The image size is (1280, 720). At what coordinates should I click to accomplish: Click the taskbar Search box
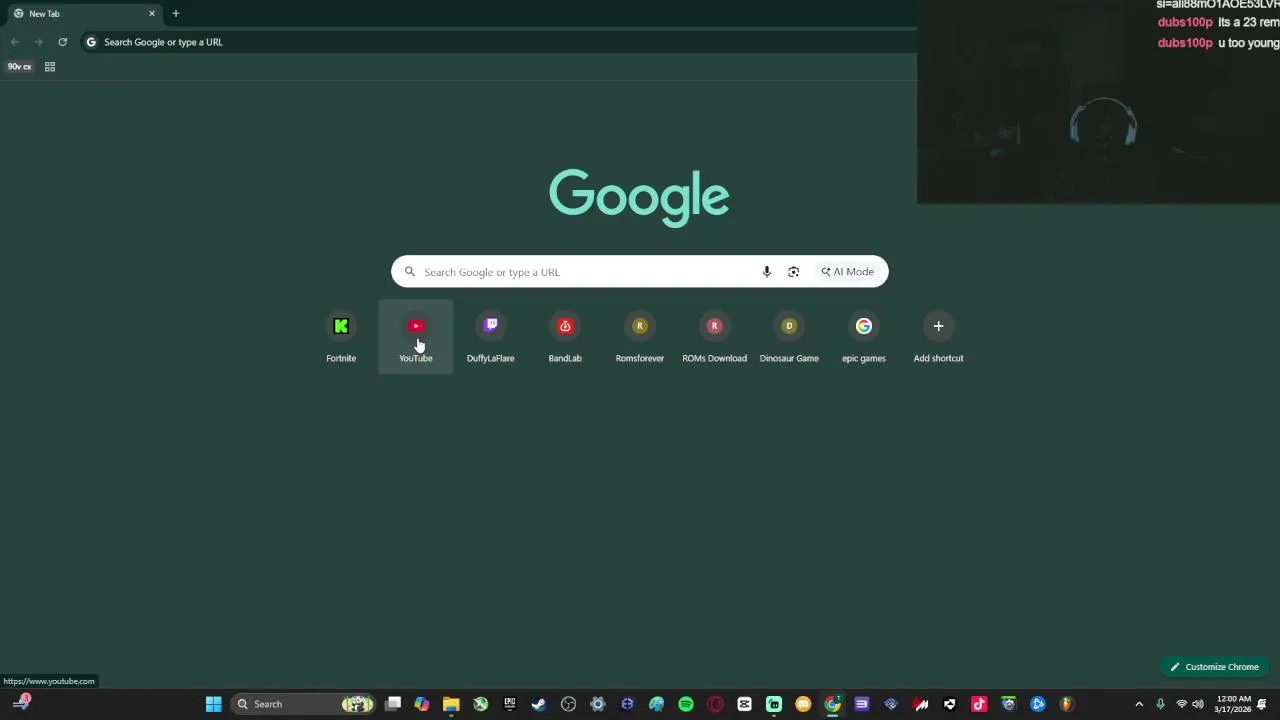[302, 704]
